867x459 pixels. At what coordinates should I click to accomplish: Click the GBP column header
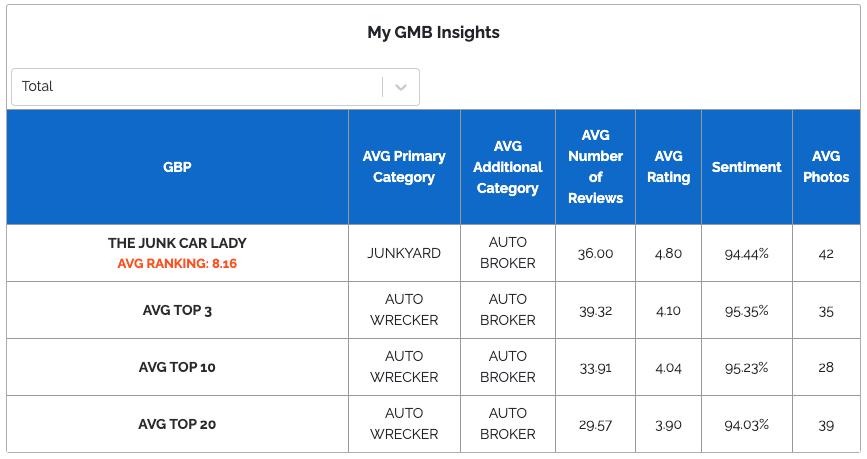[177, 167]
